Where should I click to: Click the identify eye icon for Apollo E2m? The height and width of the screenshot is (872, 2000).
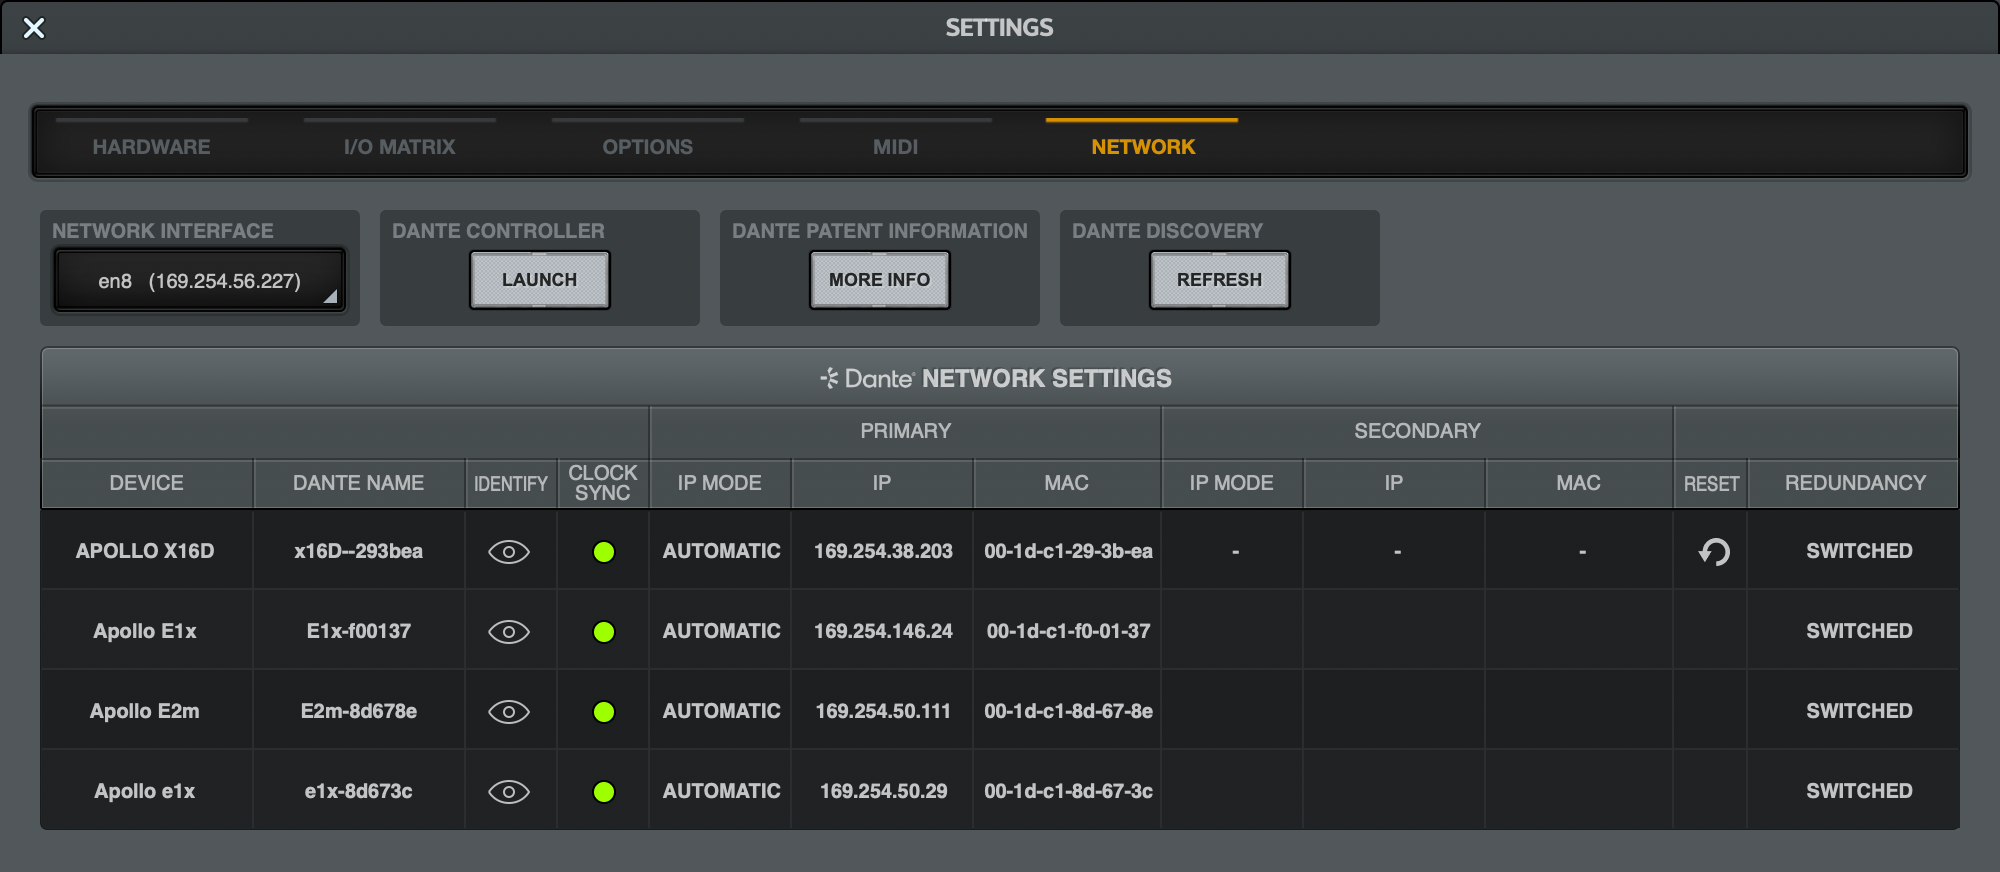tap(509, 712)
